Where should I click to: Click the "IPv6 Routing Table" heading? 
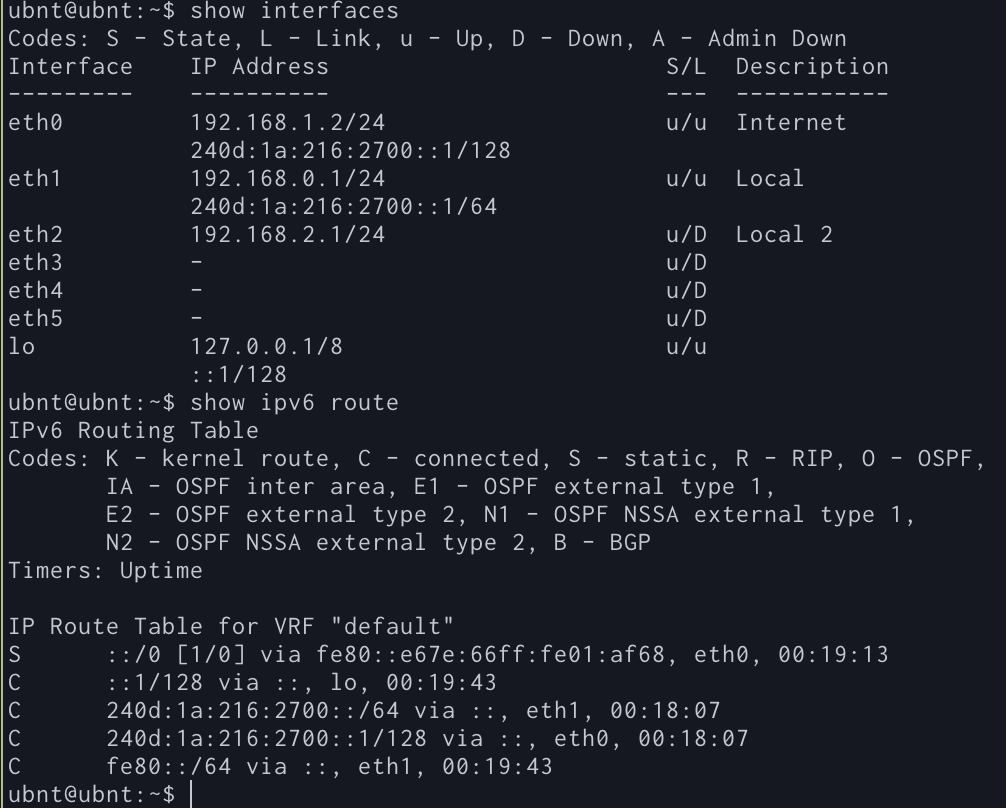pos(133,430)
